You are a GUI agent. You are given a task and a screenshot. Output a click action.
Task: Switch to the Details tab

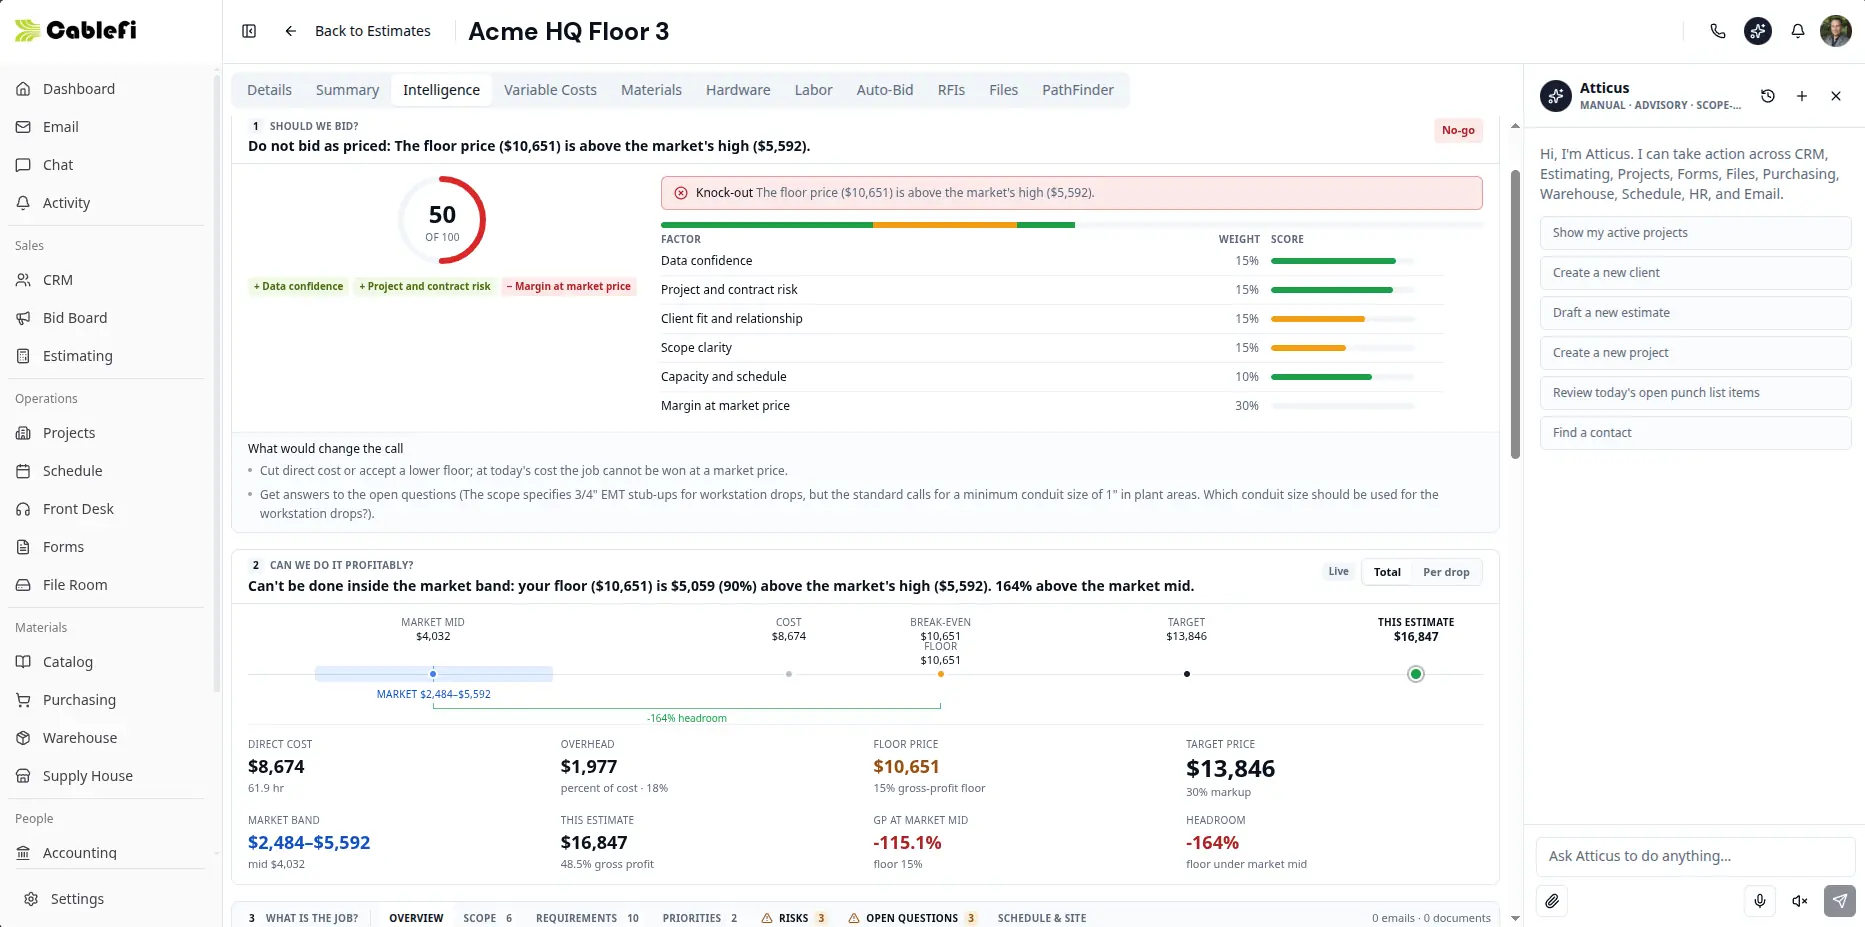tap(269, 90)
